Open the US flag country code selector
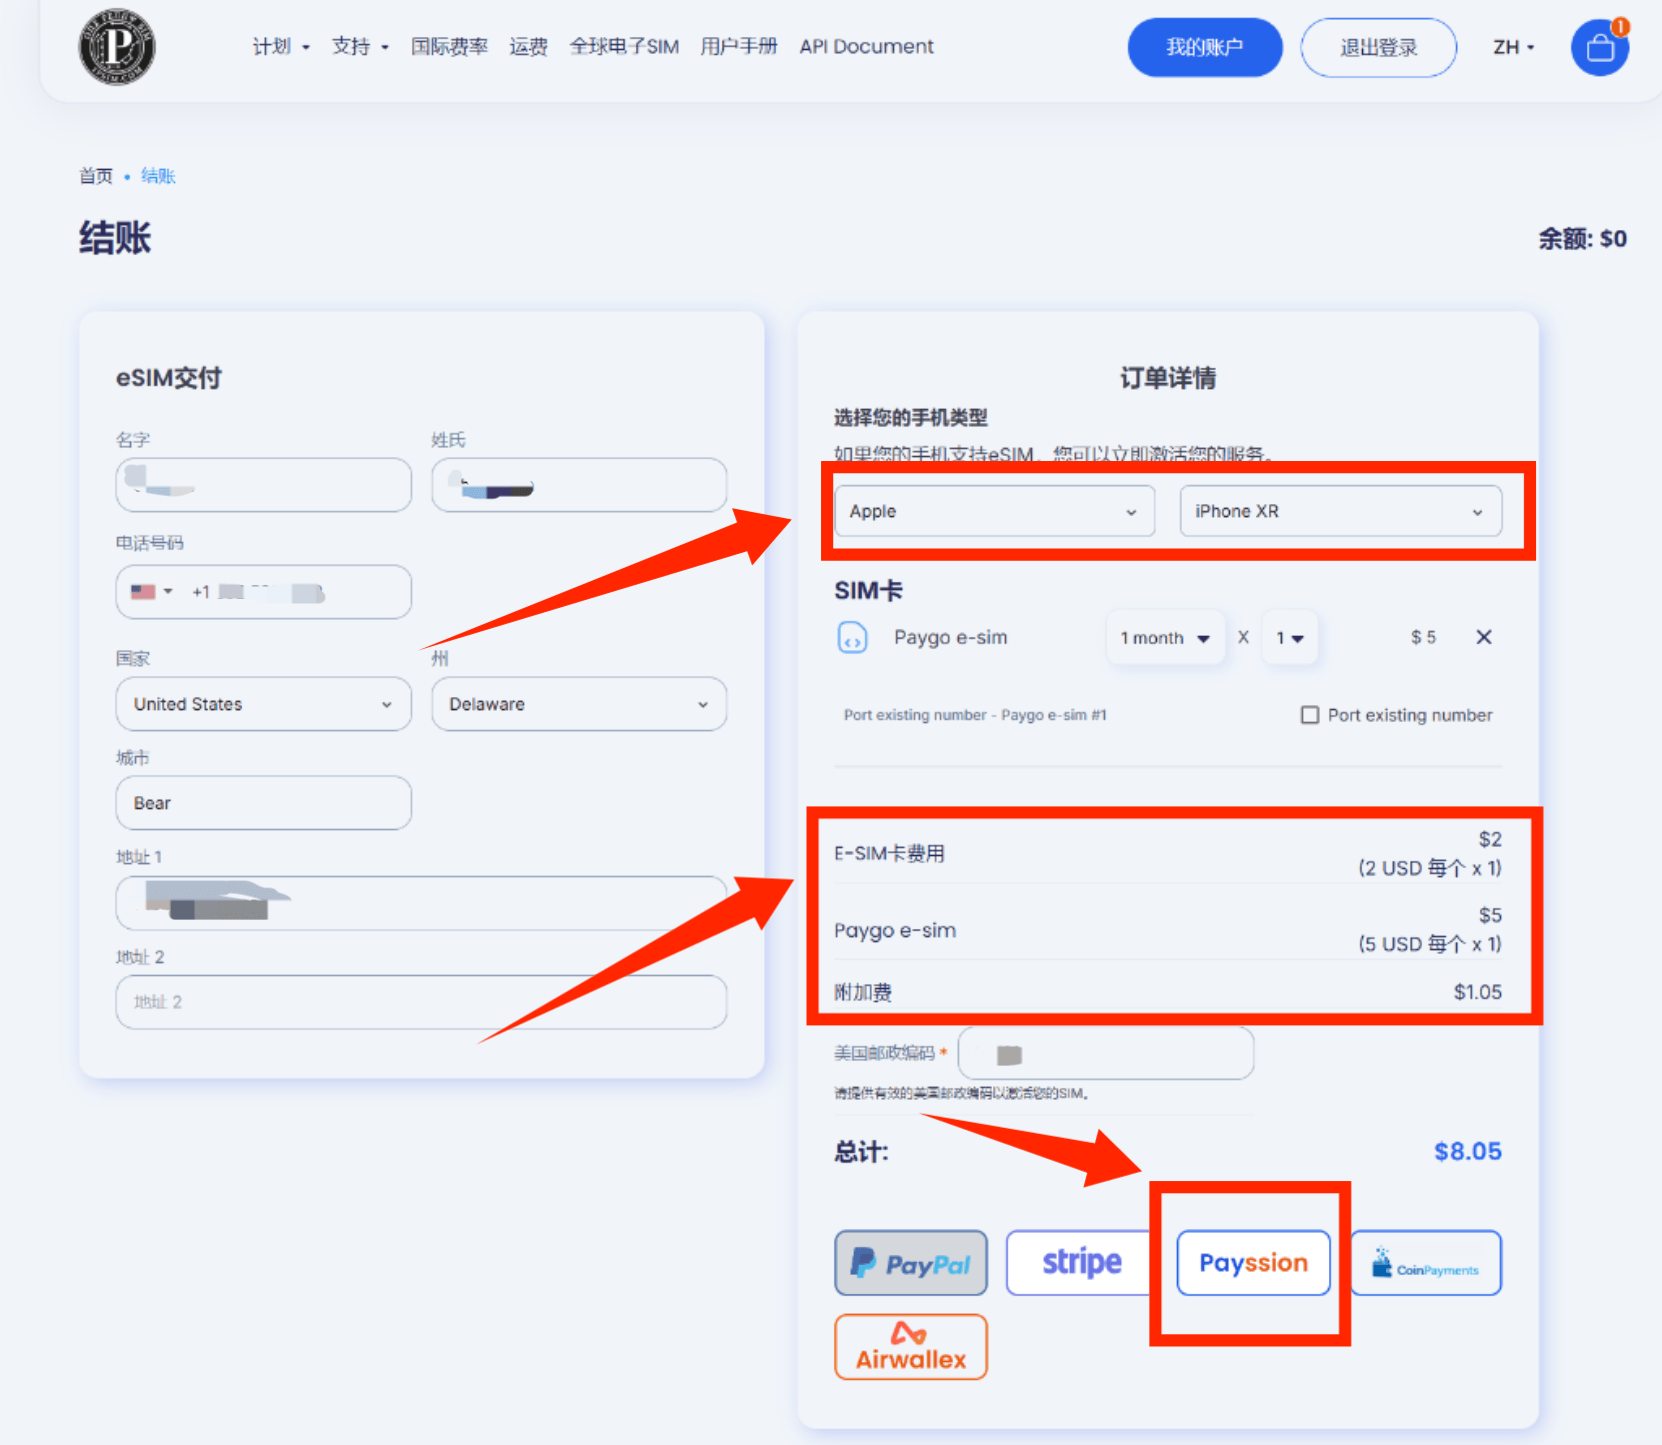Screen dimensions: 1662x1445 pyautogui.click(x=151, y=592)
